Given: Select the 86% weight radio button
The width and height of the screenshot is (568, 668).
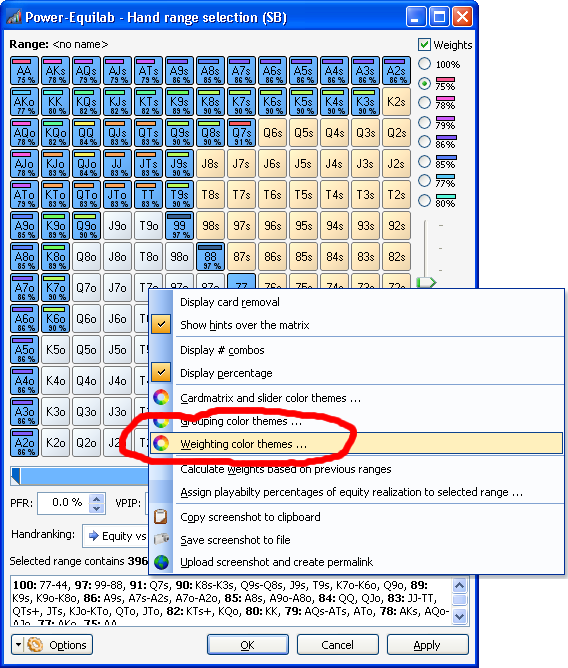Looking at the screenshot, I should (424, 141).
